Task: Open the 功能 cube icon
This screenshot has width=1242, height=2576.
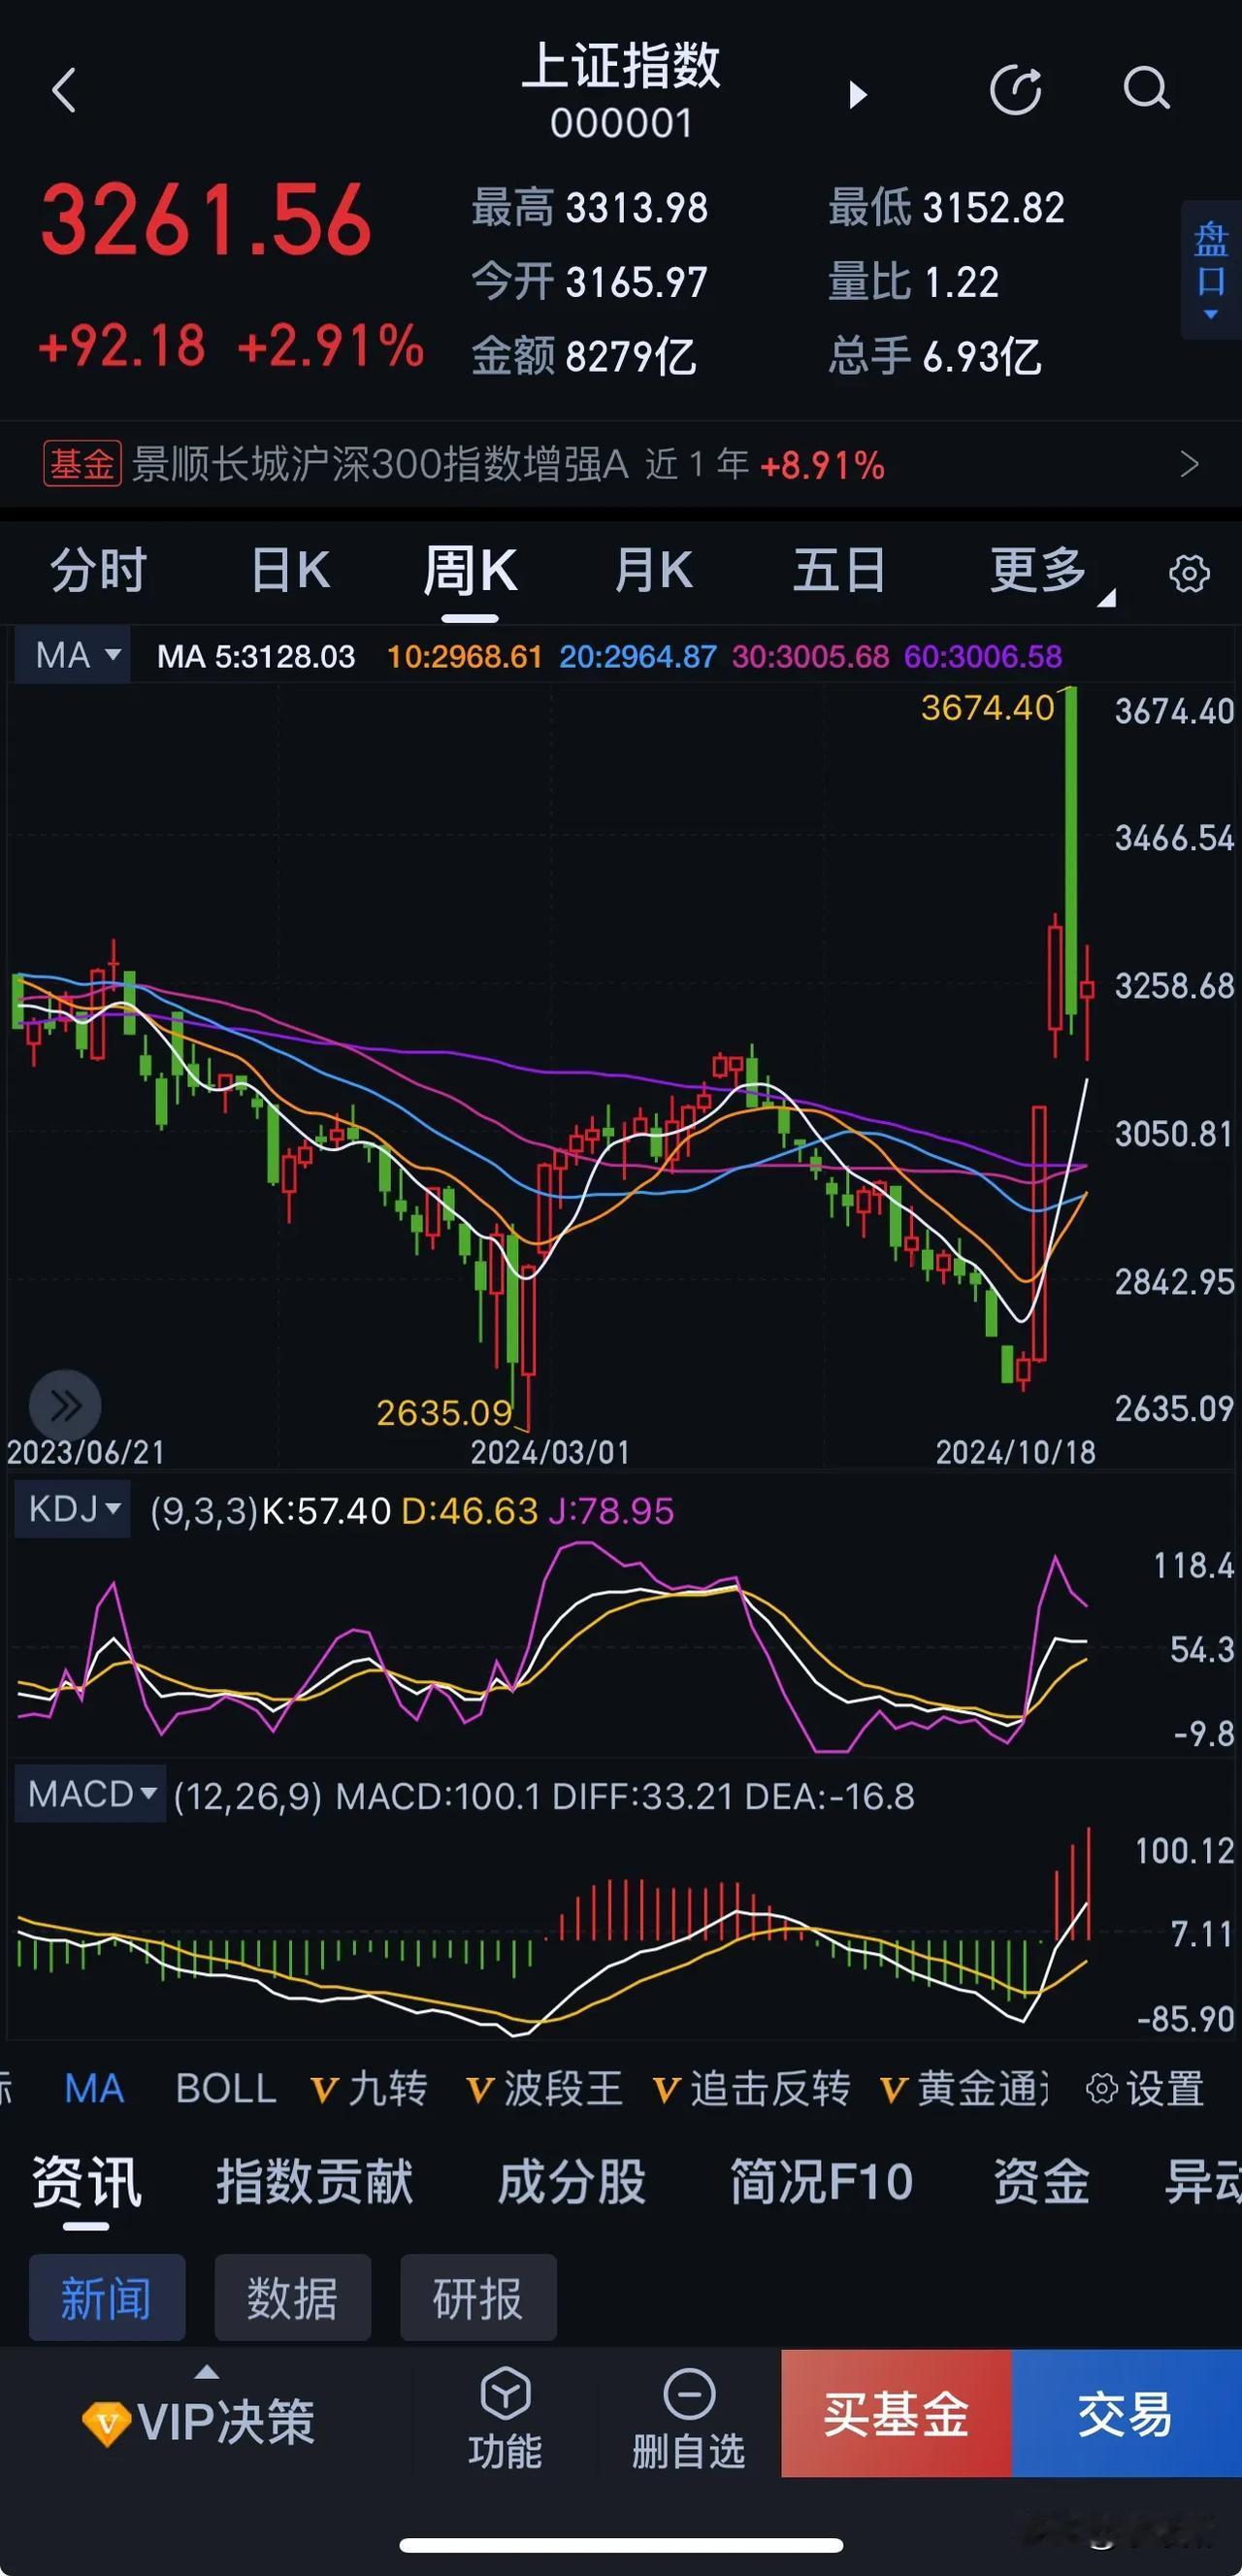Action: (505, 2394)
